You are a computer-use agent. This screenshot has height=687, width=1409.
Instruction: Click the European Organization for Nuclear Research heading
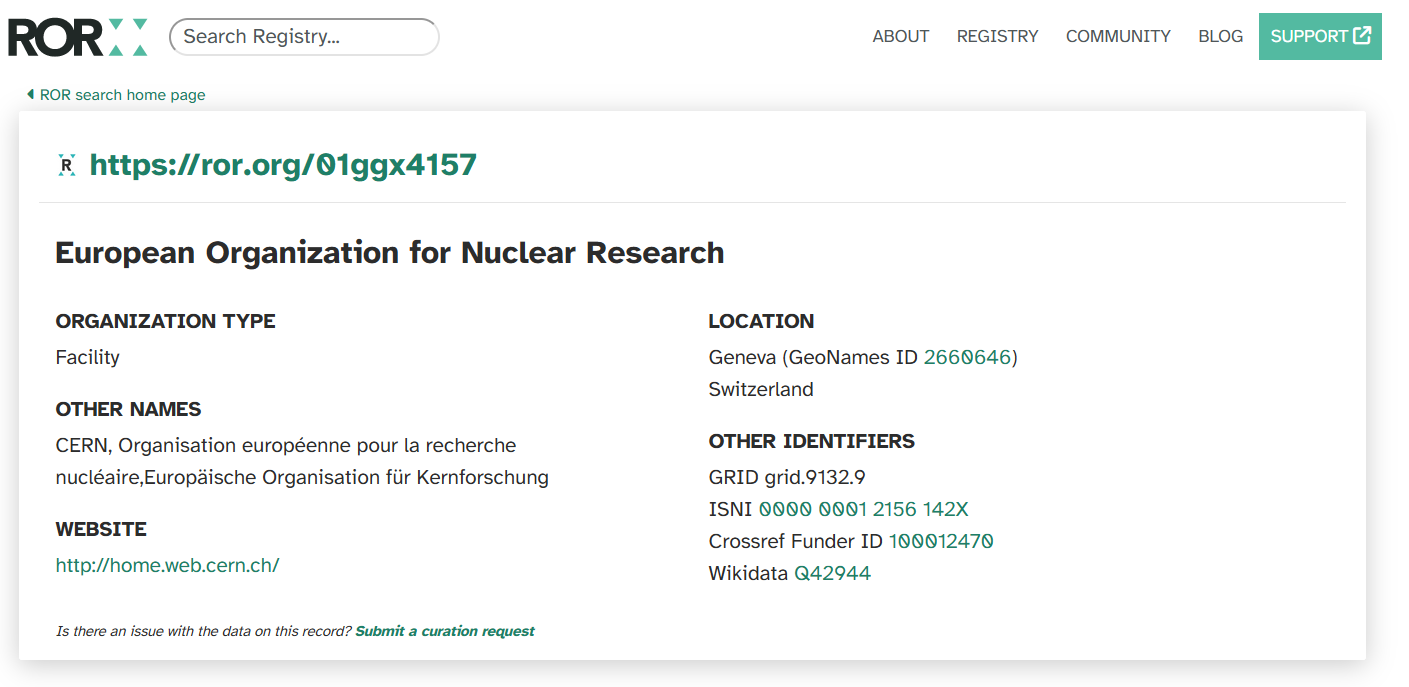coord(389,253)
